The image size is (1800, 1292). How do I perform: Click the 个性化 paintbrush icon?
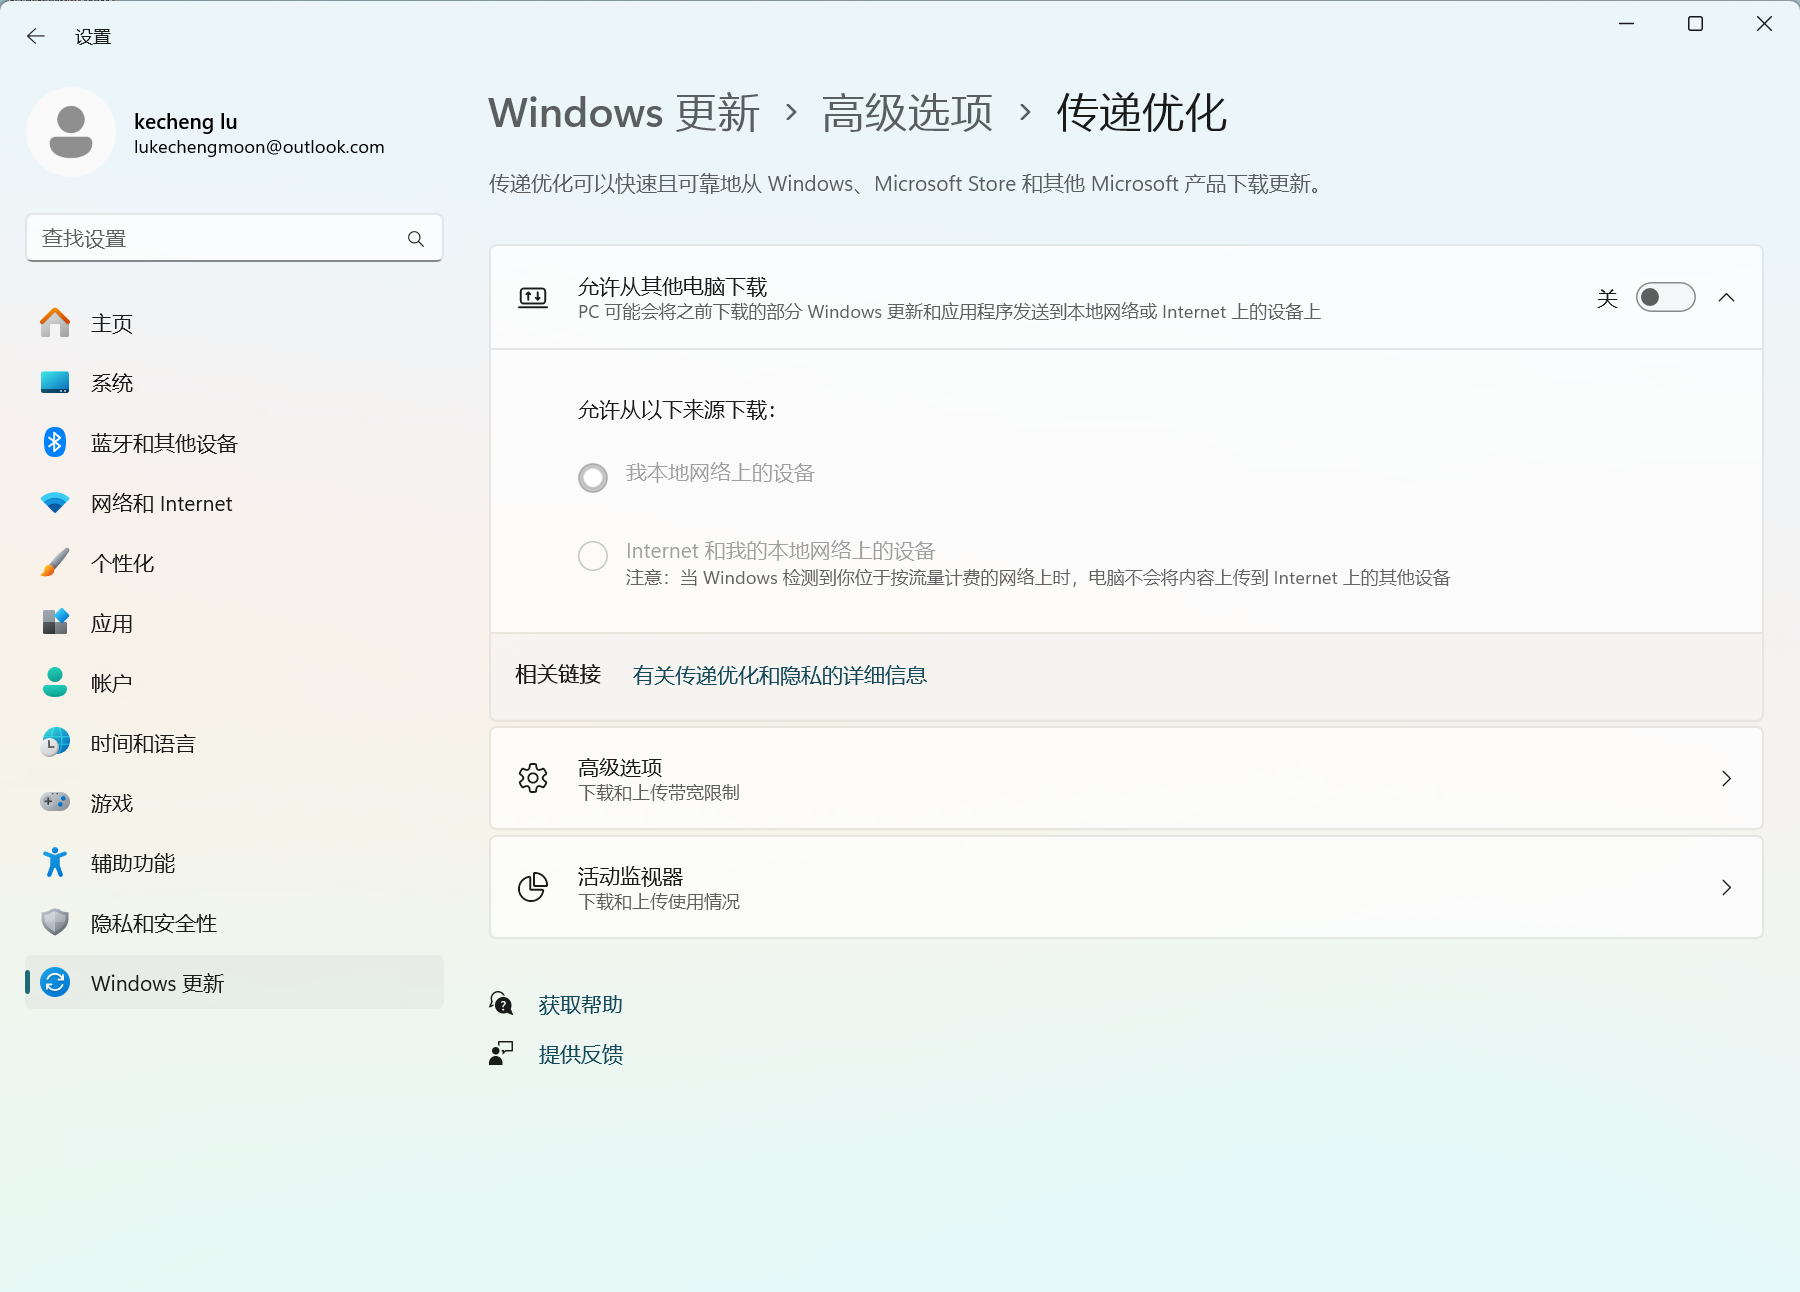click(55, 563)
